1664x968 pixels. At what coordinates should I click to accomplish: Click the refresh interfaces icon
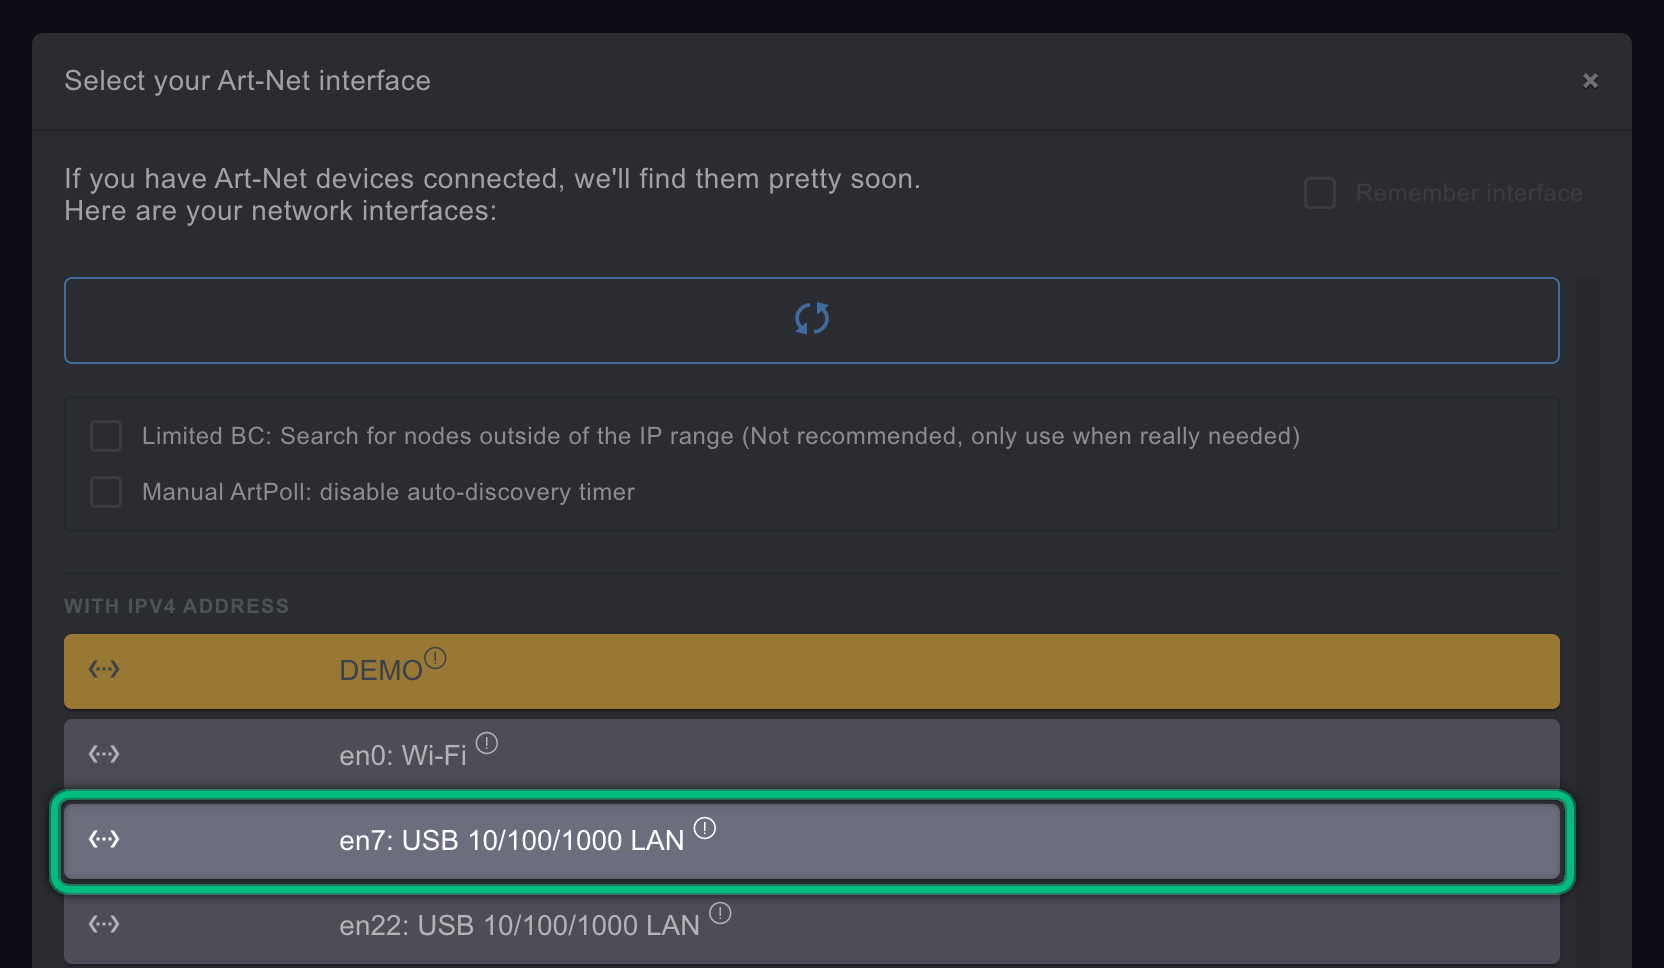812,319
